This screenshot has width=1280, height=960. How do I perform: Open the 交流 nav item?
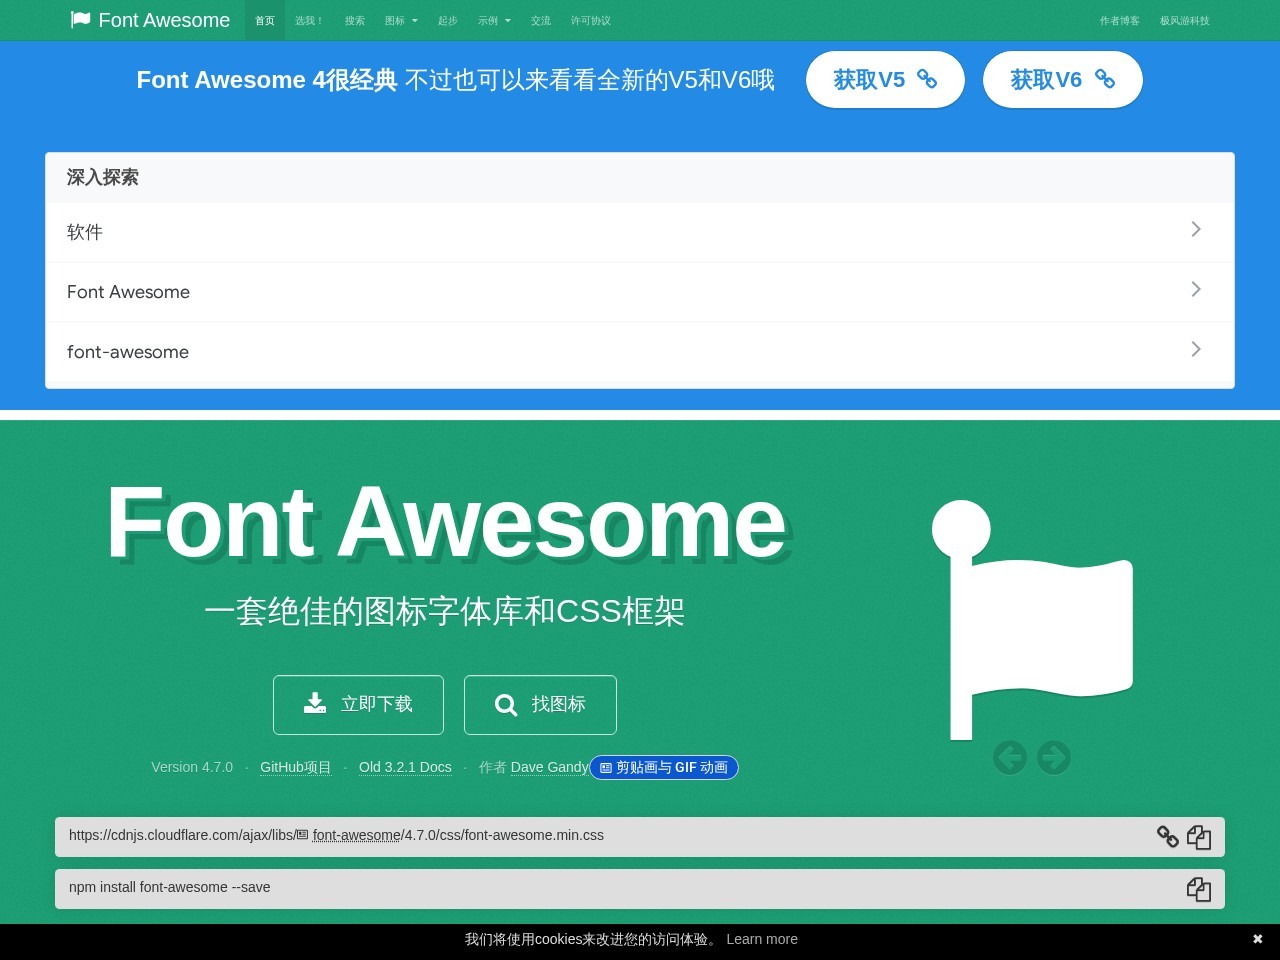tap(541, 20)
